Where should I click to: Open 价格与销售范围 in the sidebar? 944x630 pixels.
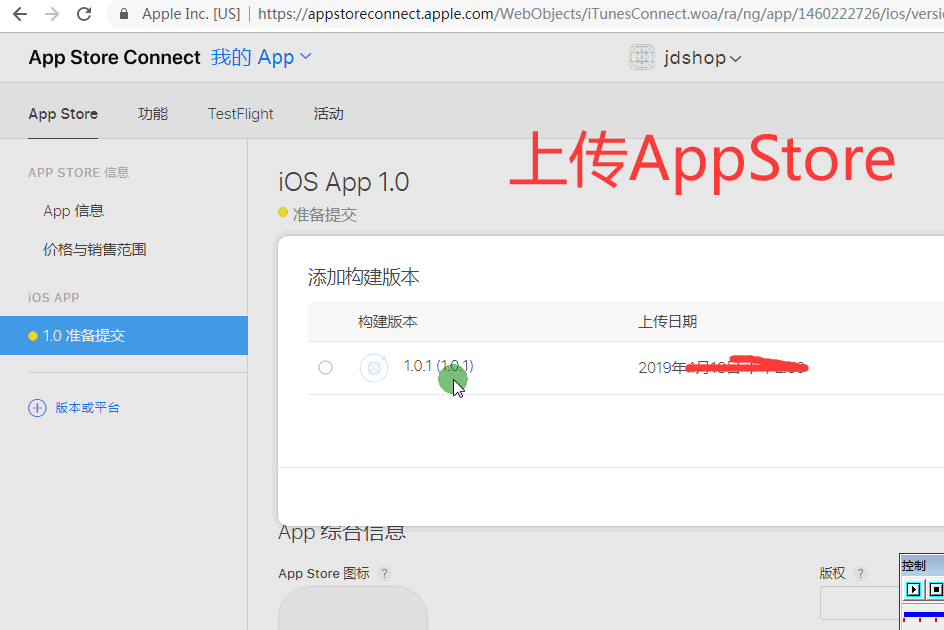pyautogui.click(x=95, y=249)
